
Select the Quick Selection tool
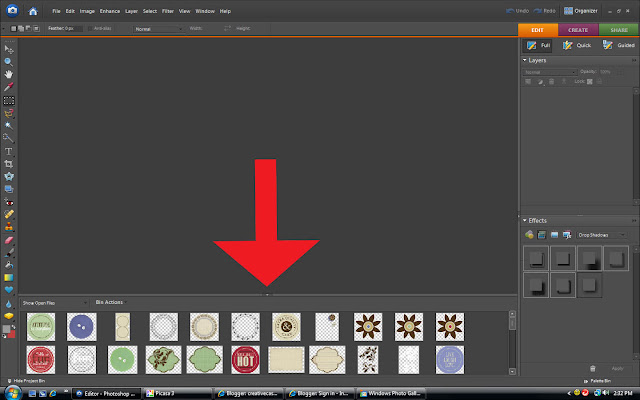(9, 138)
